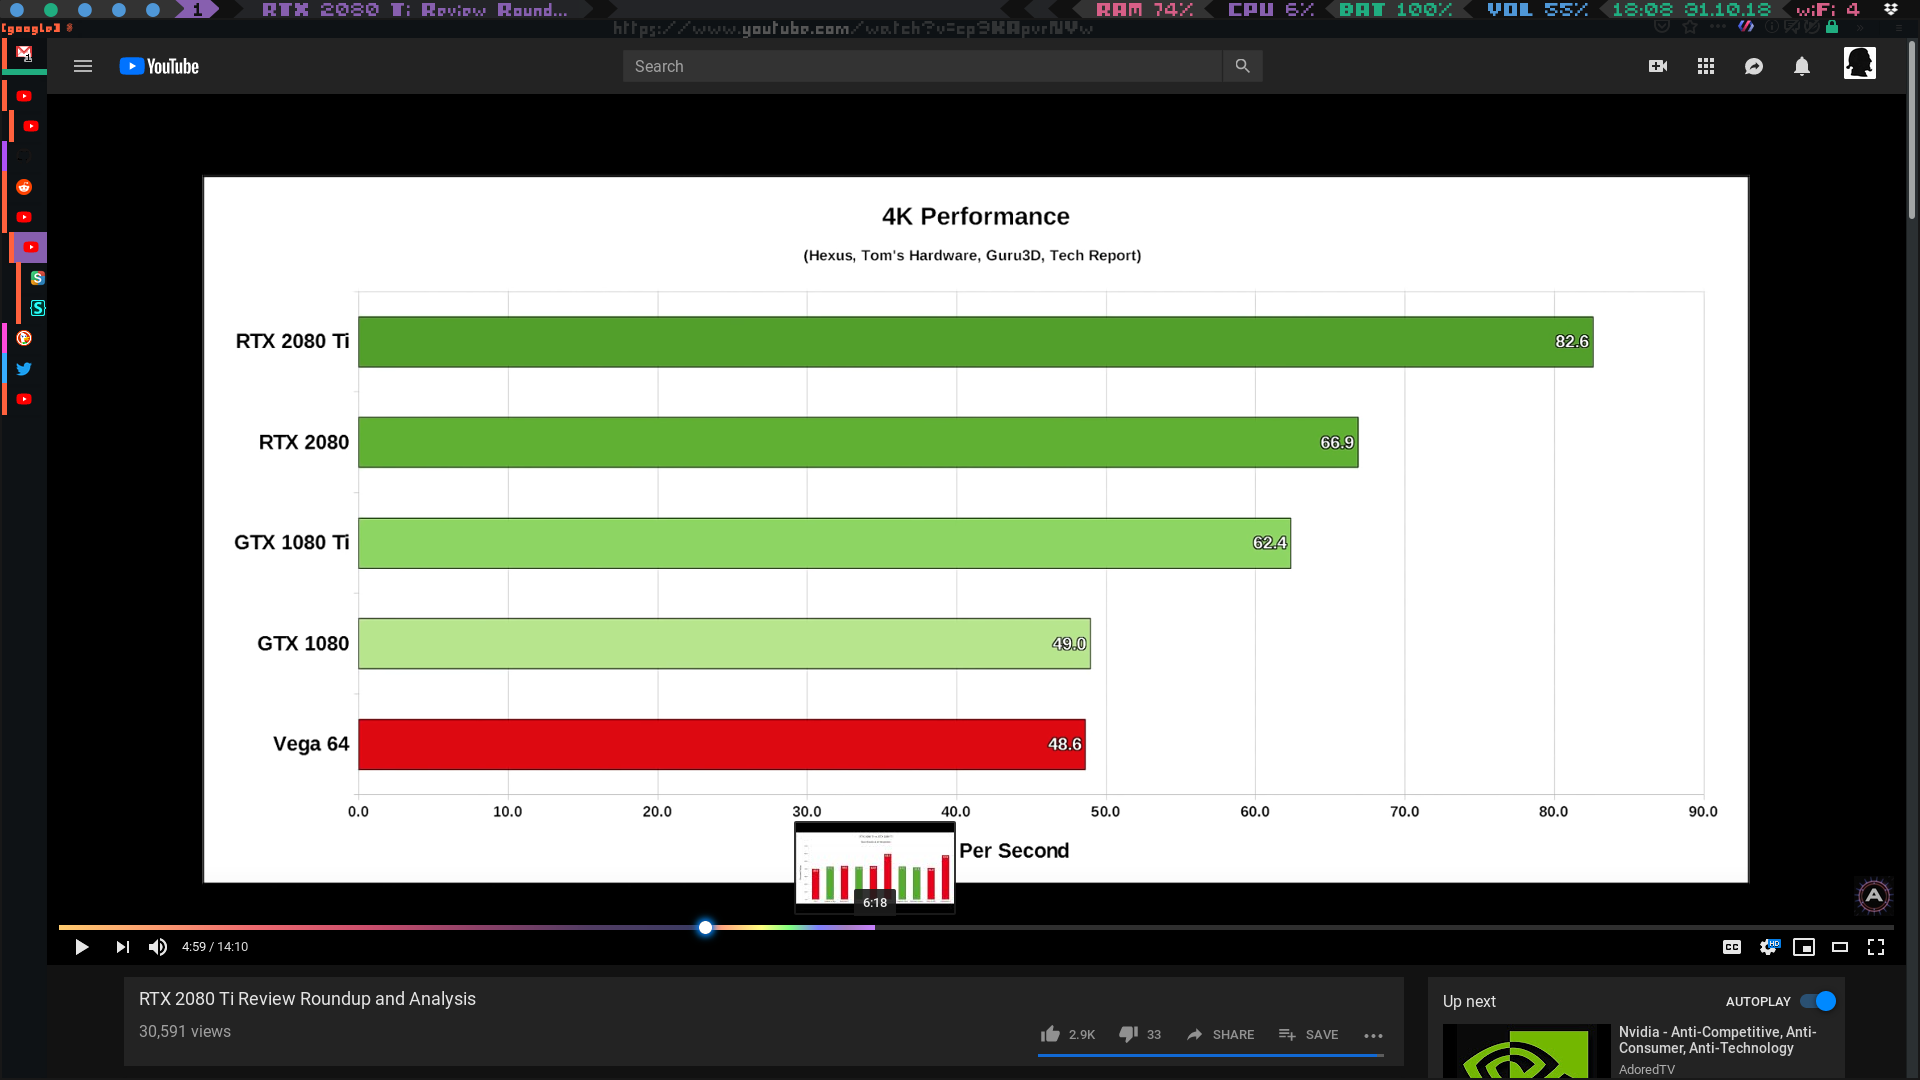Viewport: 1920px width, 1080px height.
Task: Click the video title RTX 2080 Ti Review Roundup
Action: click(307, 999)
